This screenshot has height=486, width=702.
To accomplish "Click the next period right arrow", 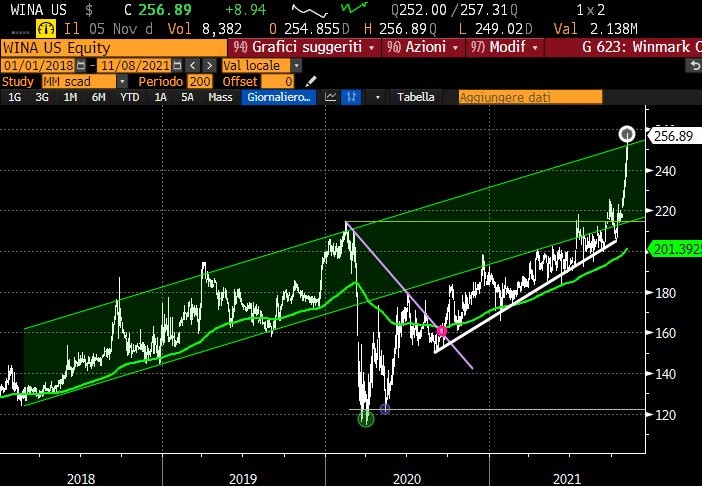I will tap(209, 66).
